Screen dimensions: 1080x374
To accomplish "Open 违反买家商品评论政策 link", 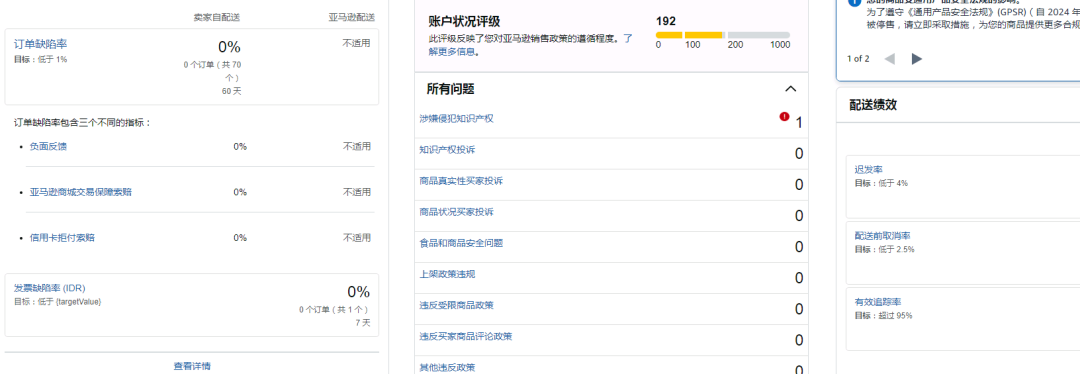I will click(466, 336).
